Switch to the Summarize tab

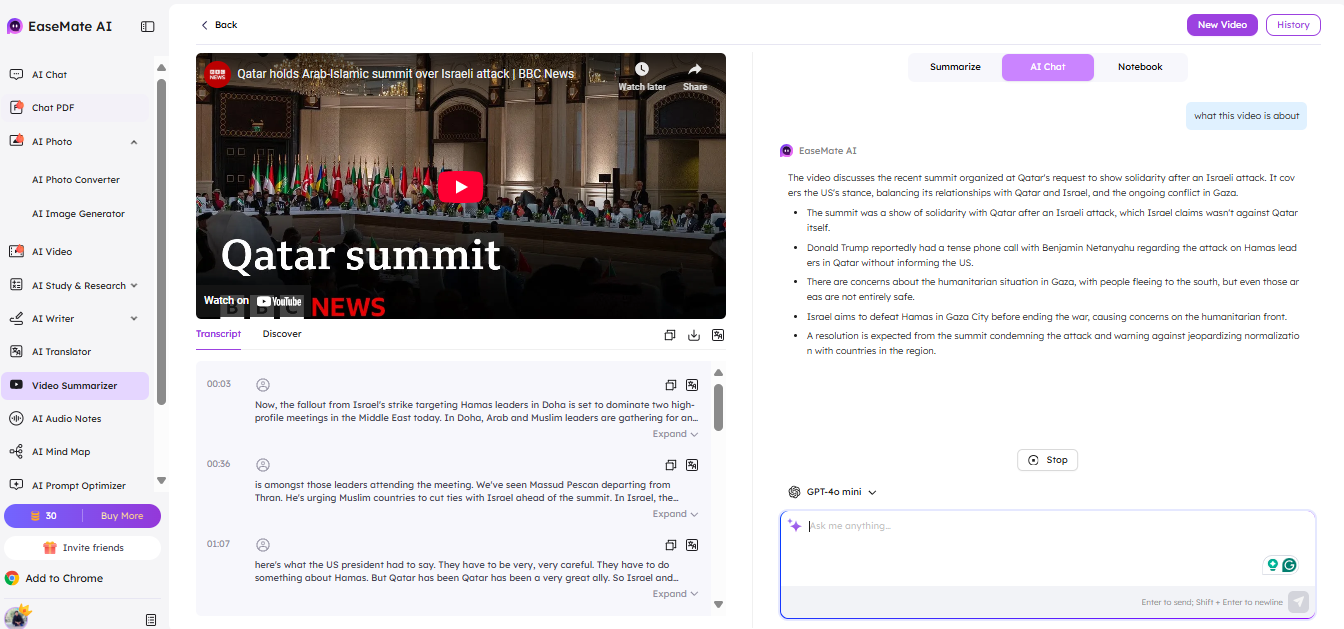click(955, 67)
